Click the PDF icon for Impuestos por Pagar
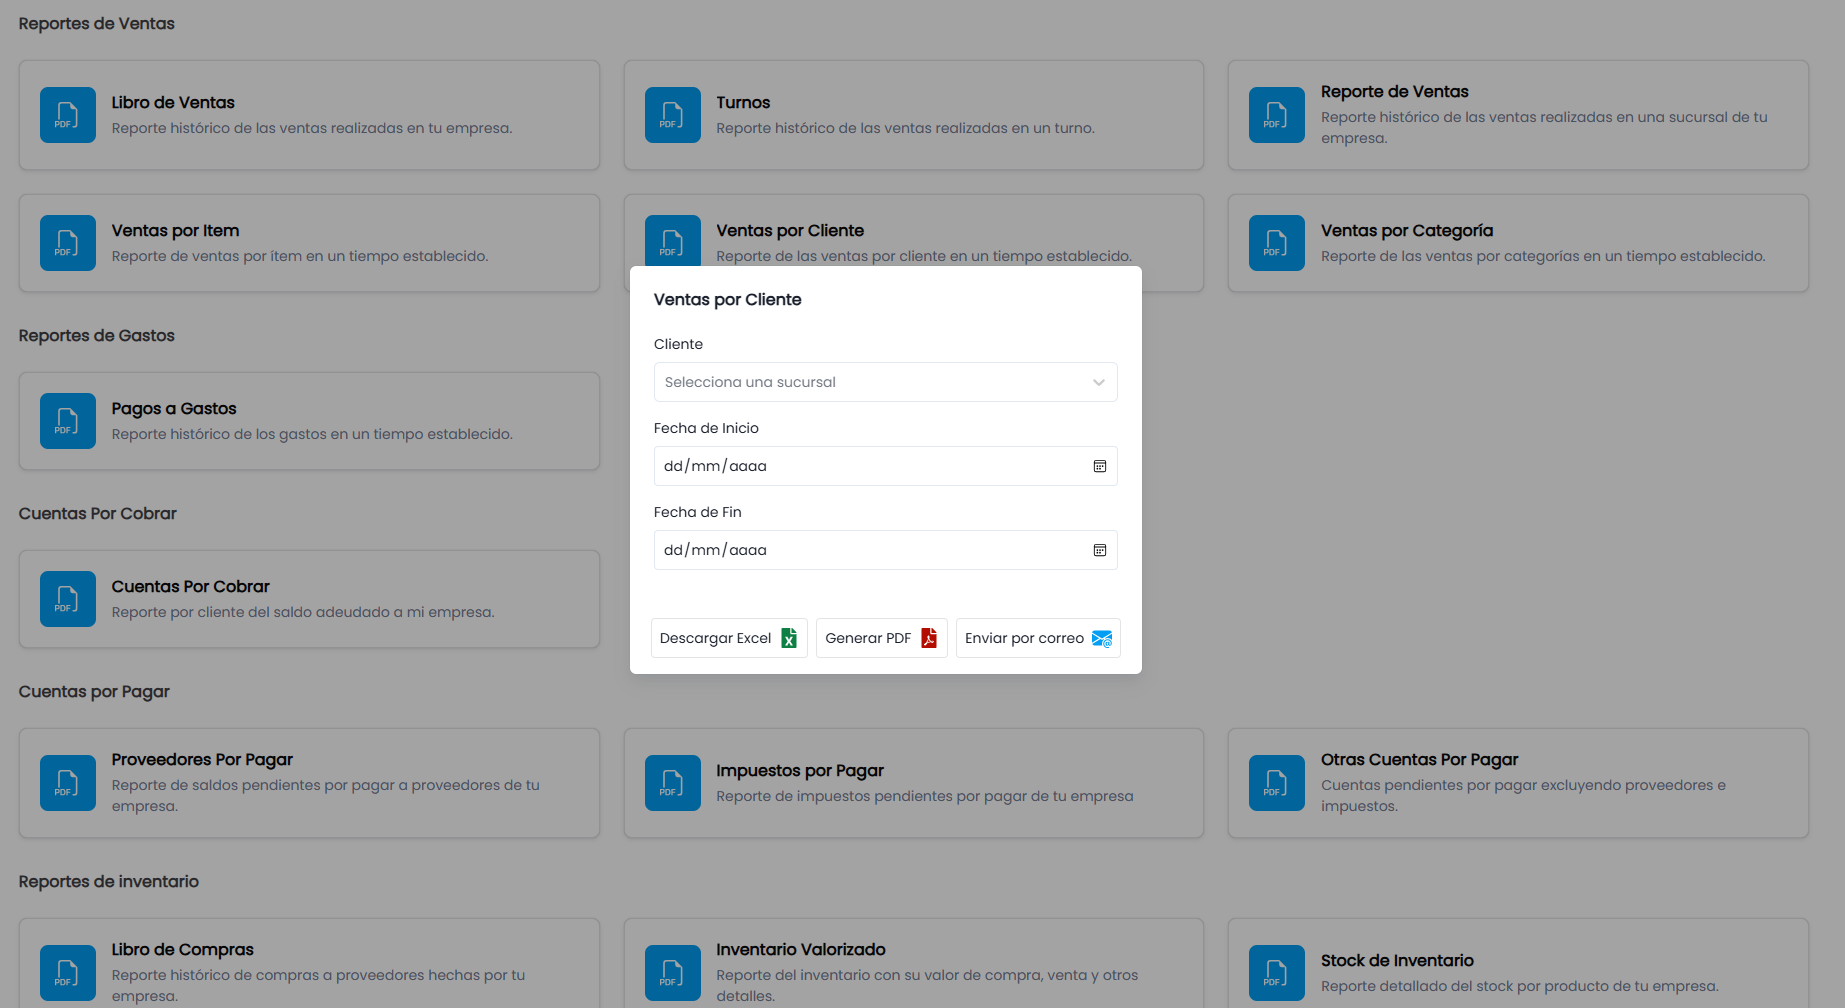The height and width of the screenshot is (1008, 1845). (673, 783)
